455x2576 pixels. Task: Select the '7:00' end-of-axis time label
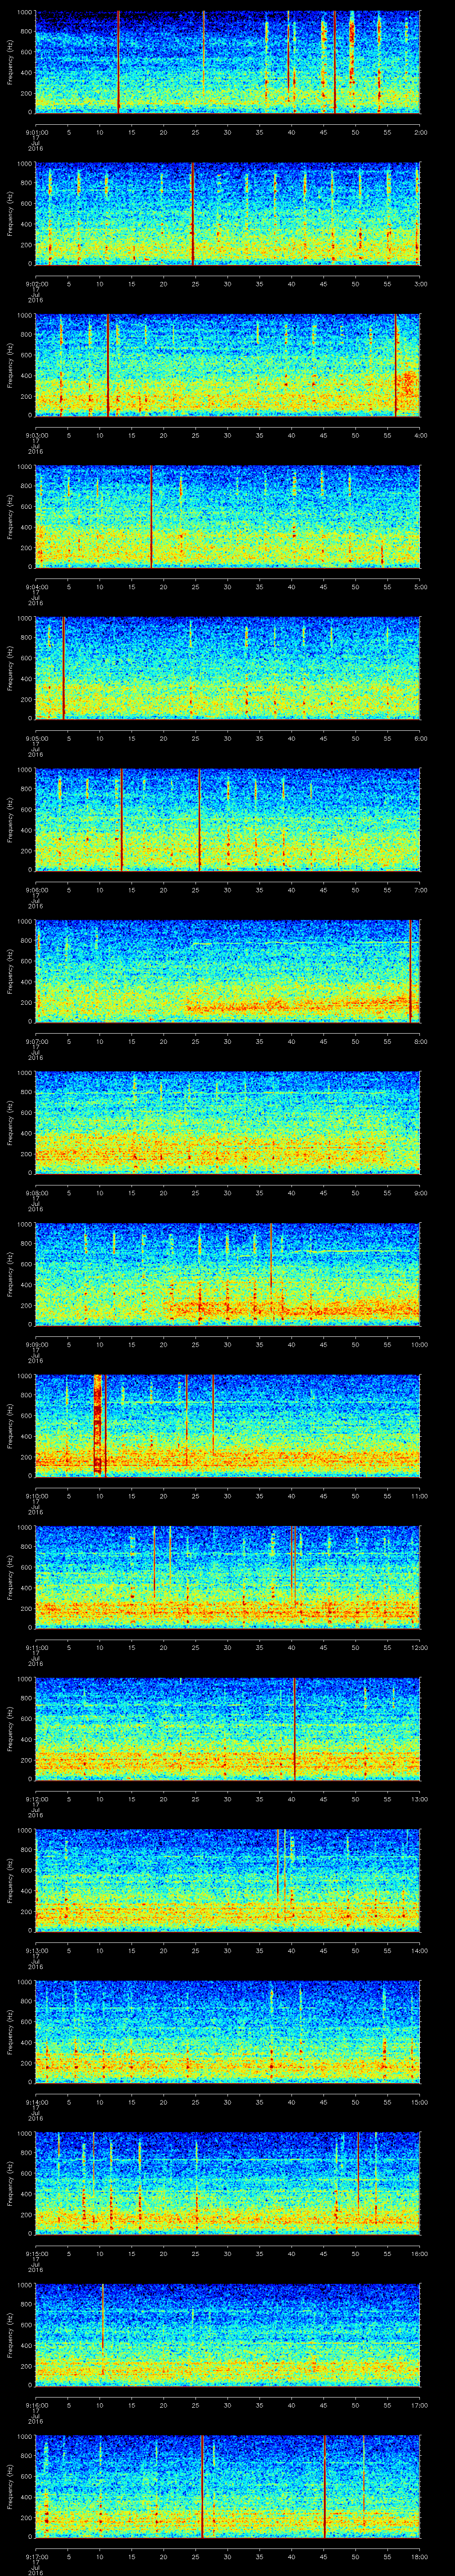(x=421, y=890)
